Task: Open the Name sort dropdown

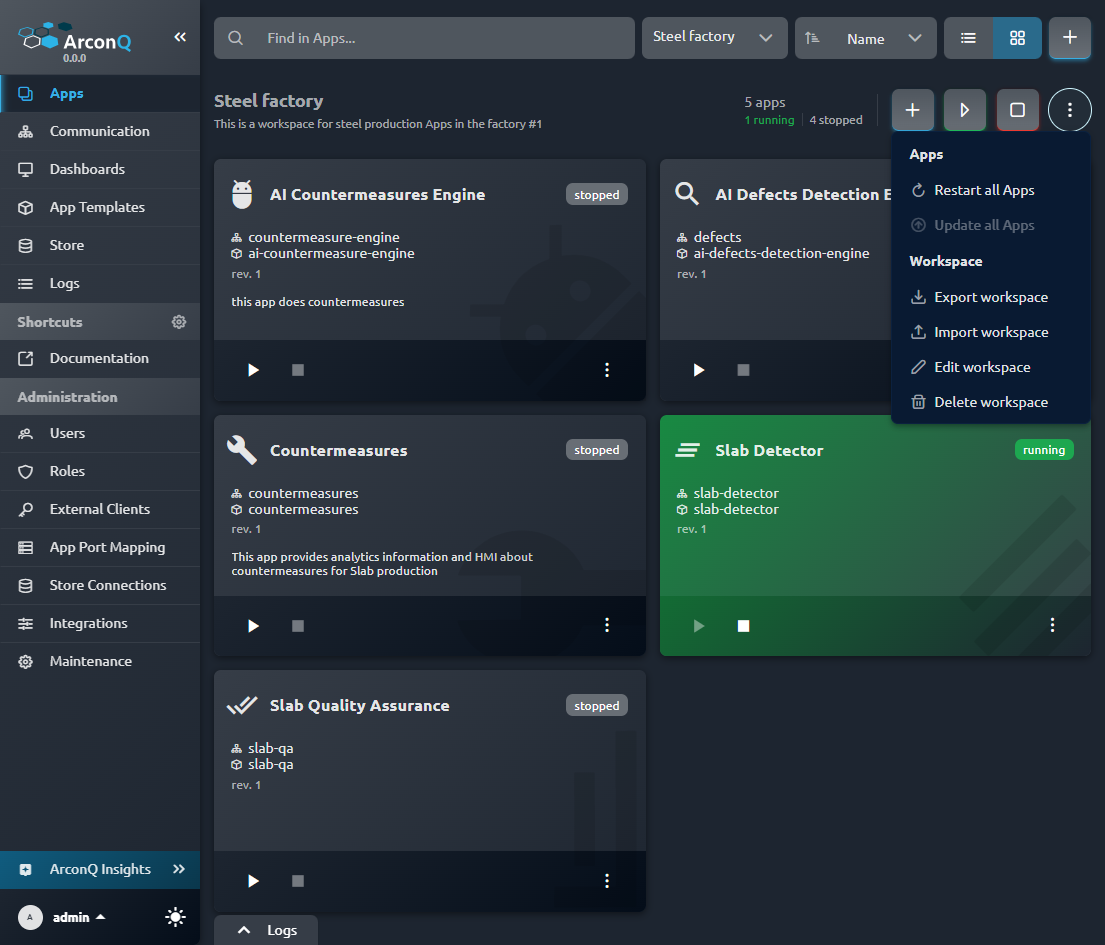Action: (x=865, y=38)
